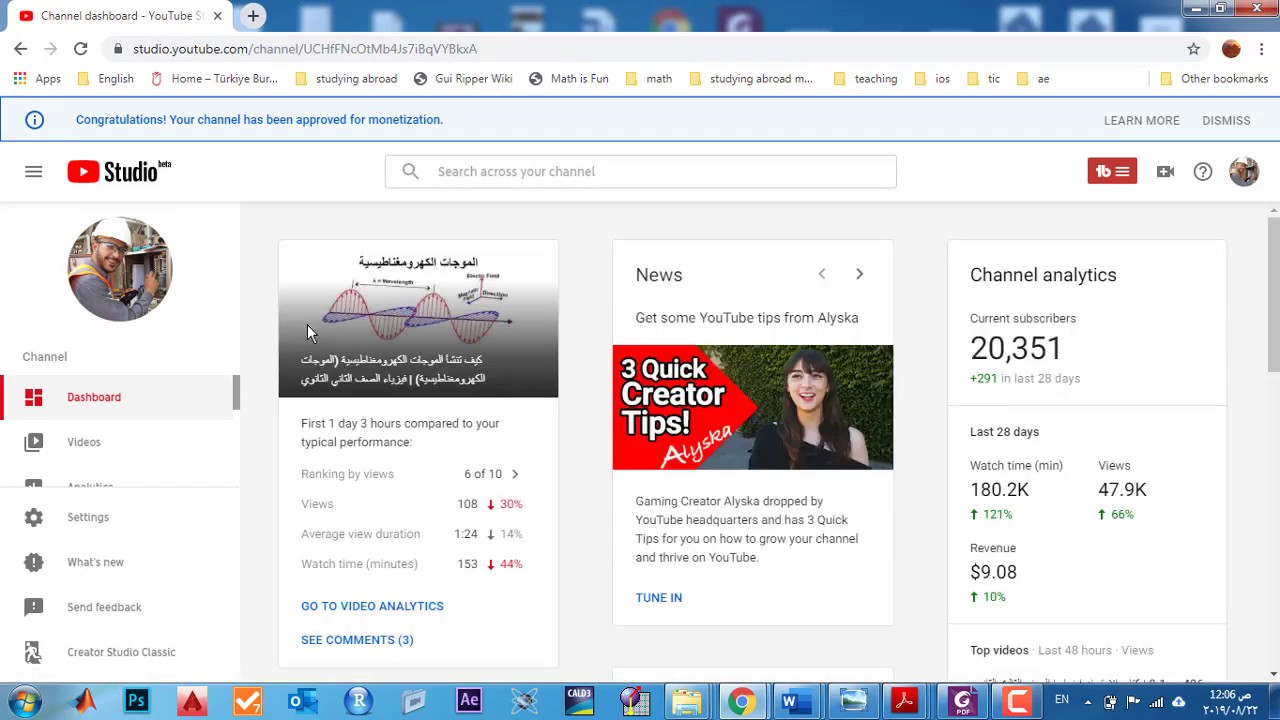
Task: Go back in Chrome
Action: click(x=21, y=48)
